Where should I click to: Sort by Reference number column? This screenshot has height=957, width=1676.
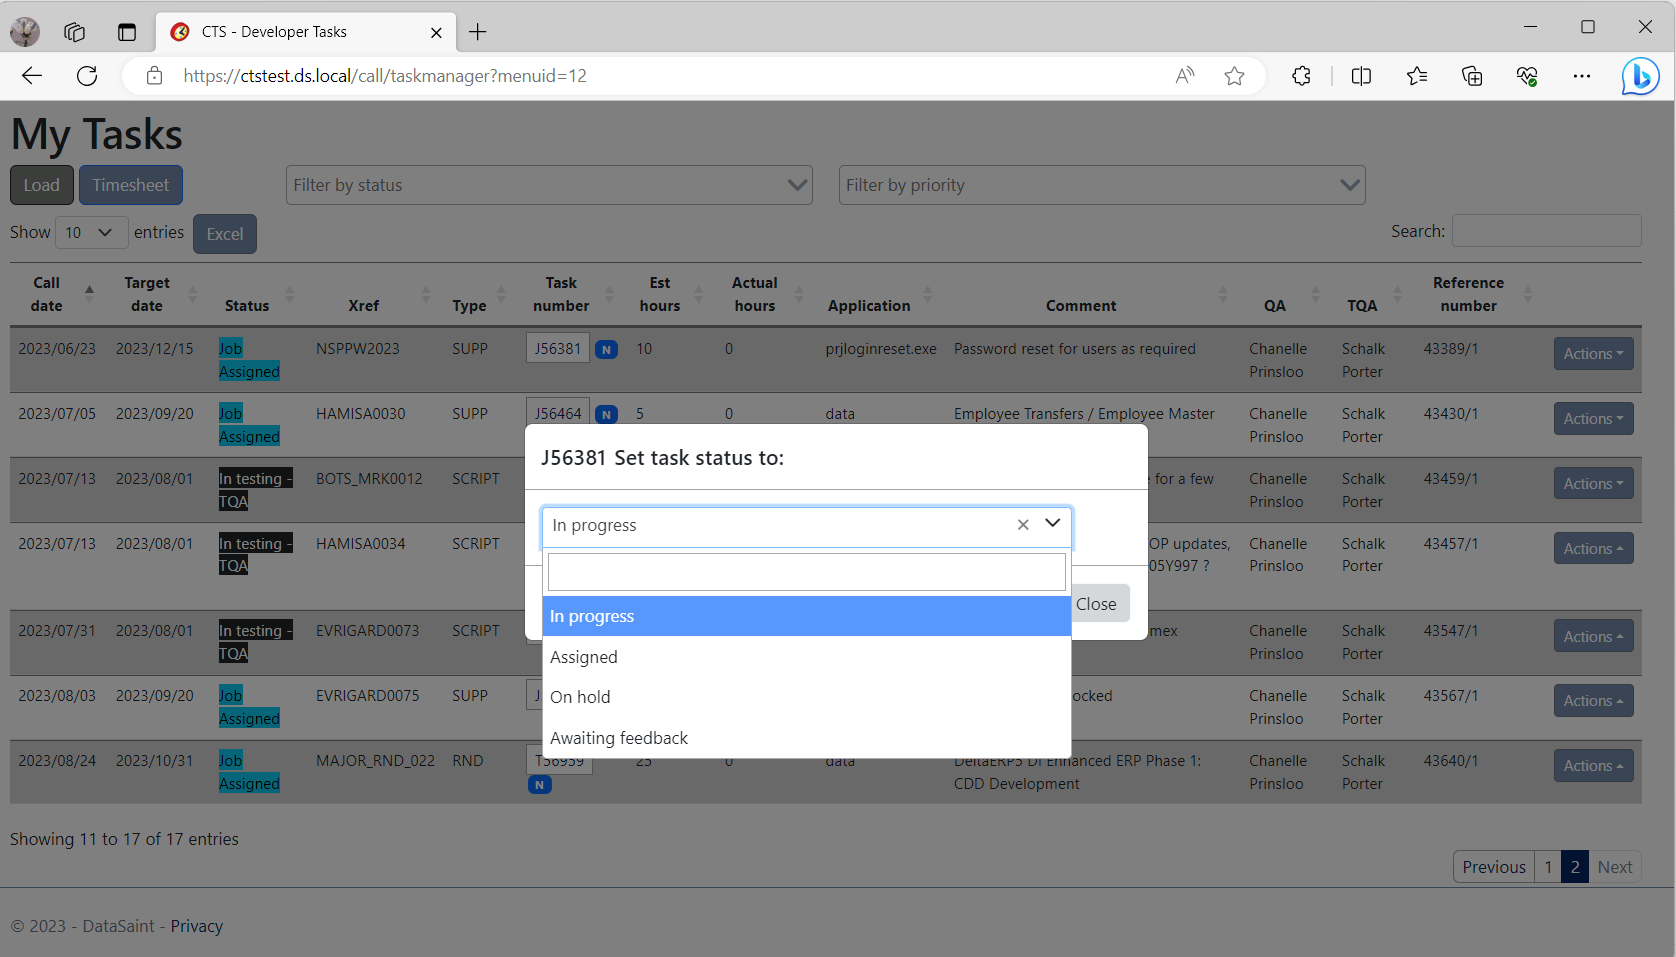[1527, 294]
